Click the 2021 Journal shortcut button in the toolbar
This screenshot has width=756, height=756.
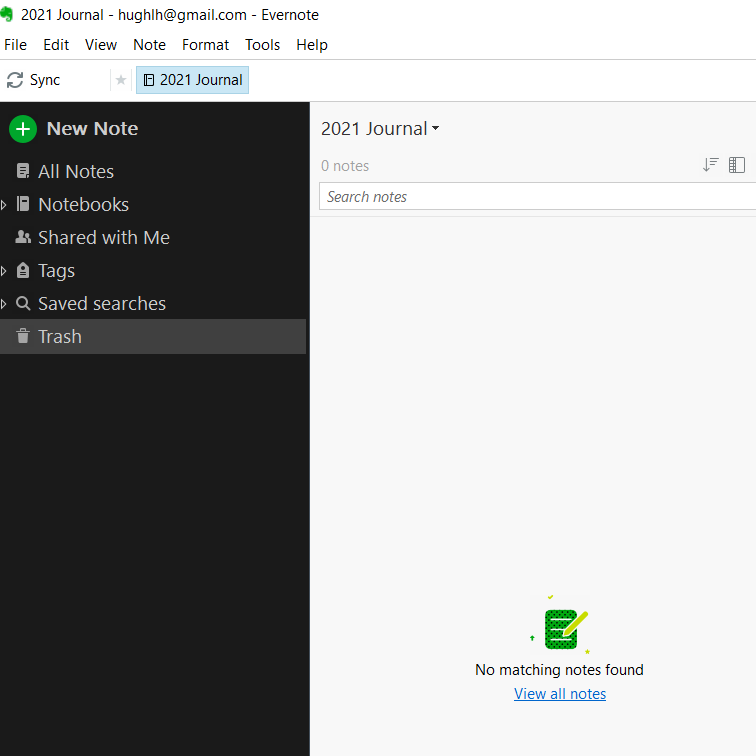tap(192, 80)
